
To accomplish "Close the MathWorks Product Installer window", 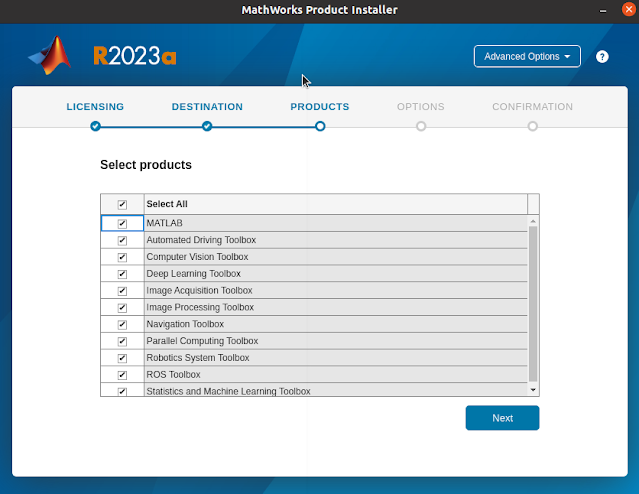I will tap(629, 9).
